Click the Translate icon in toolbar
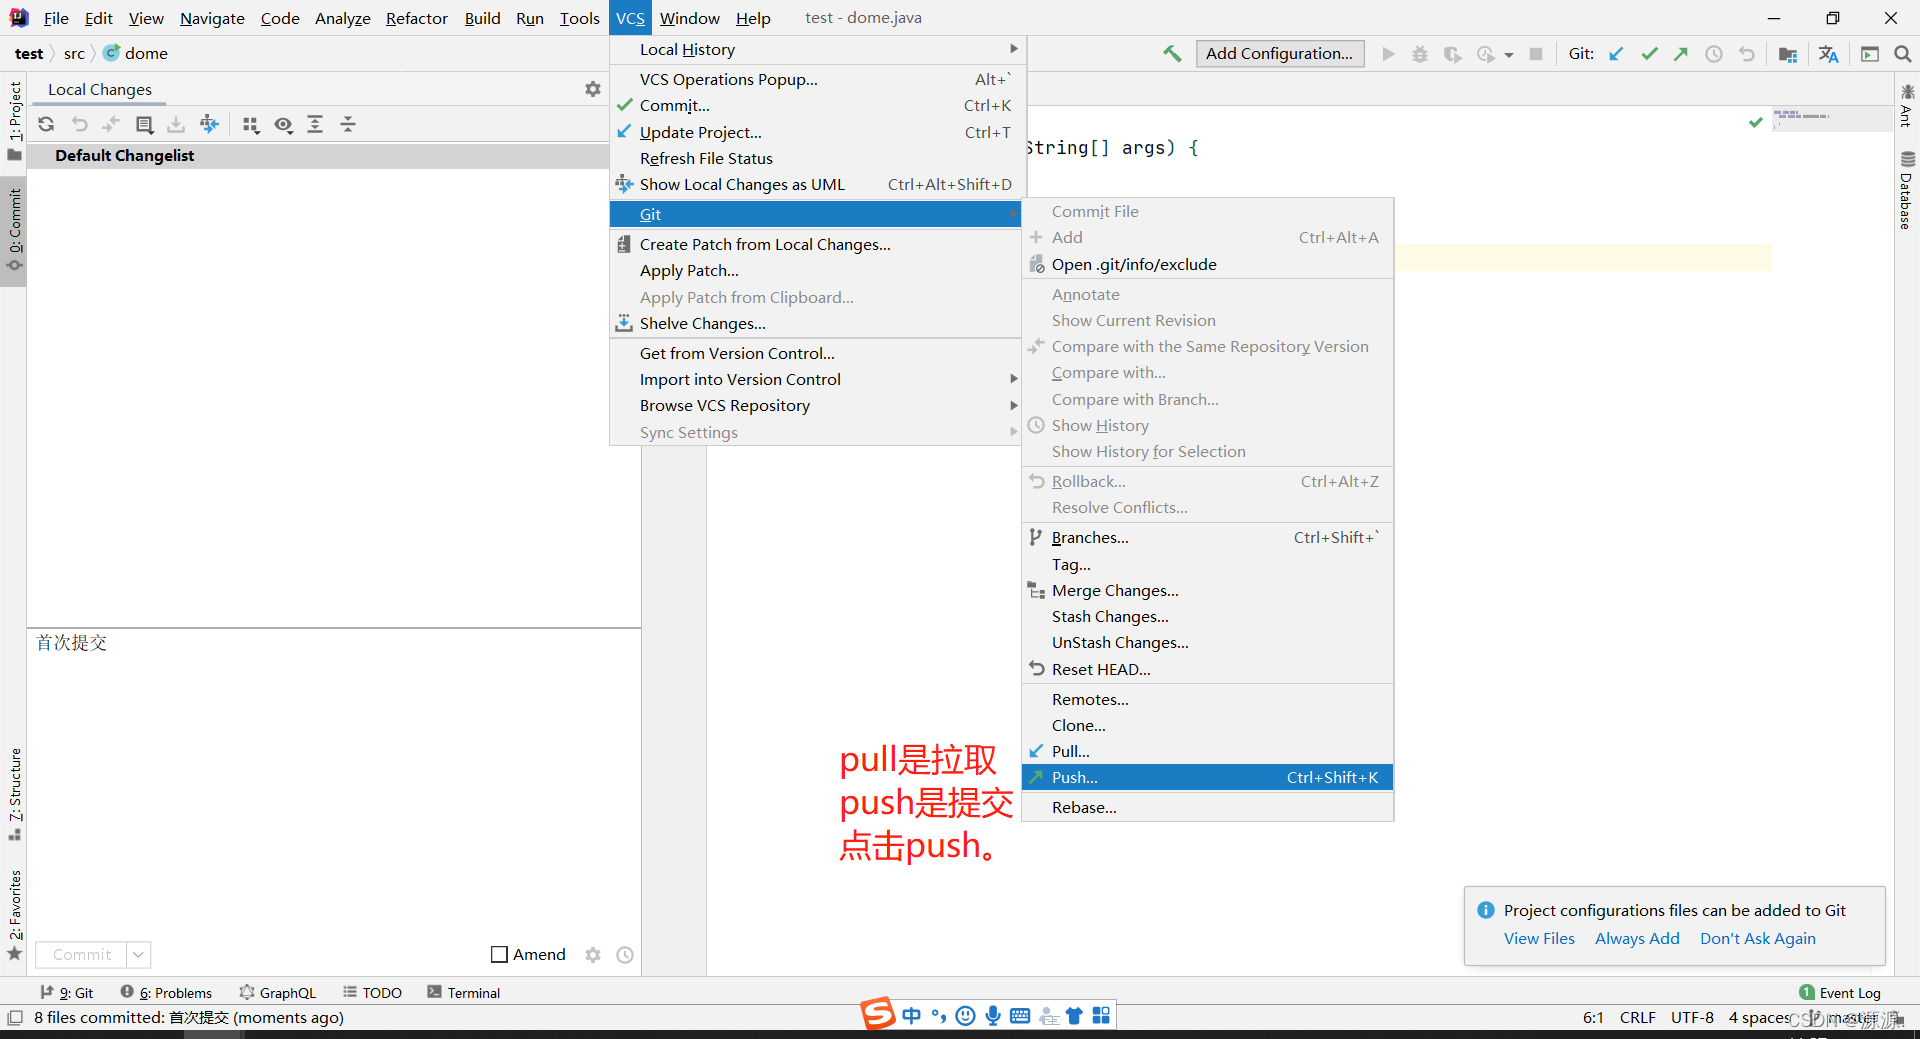 (1829, 54)
